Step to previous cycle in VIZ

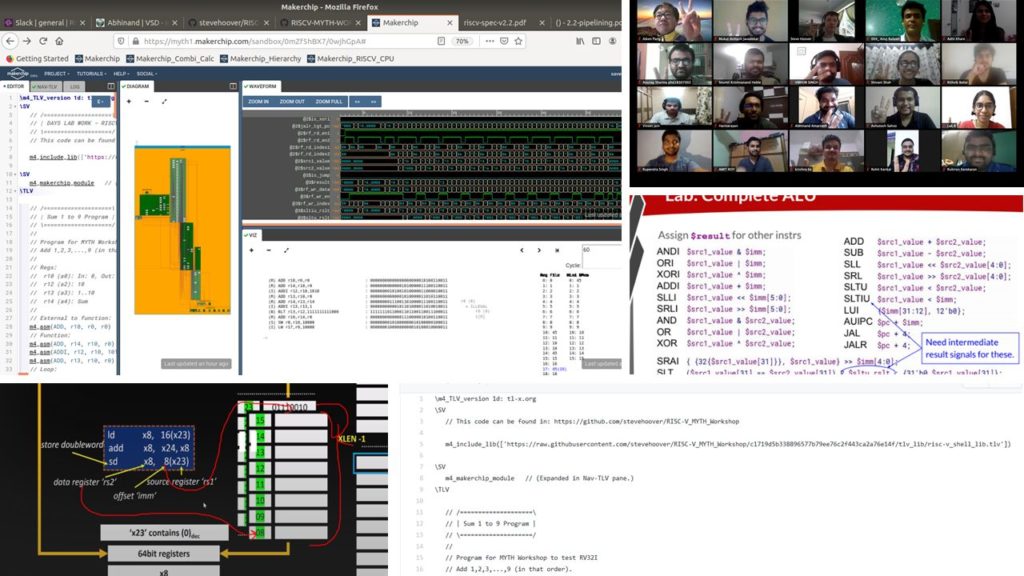[520, 250]
